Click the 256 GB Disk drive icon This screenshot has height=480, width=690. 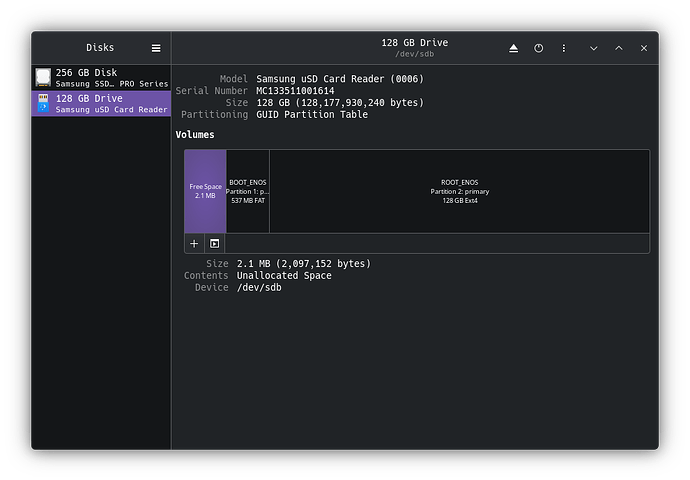tap(43, 77)
